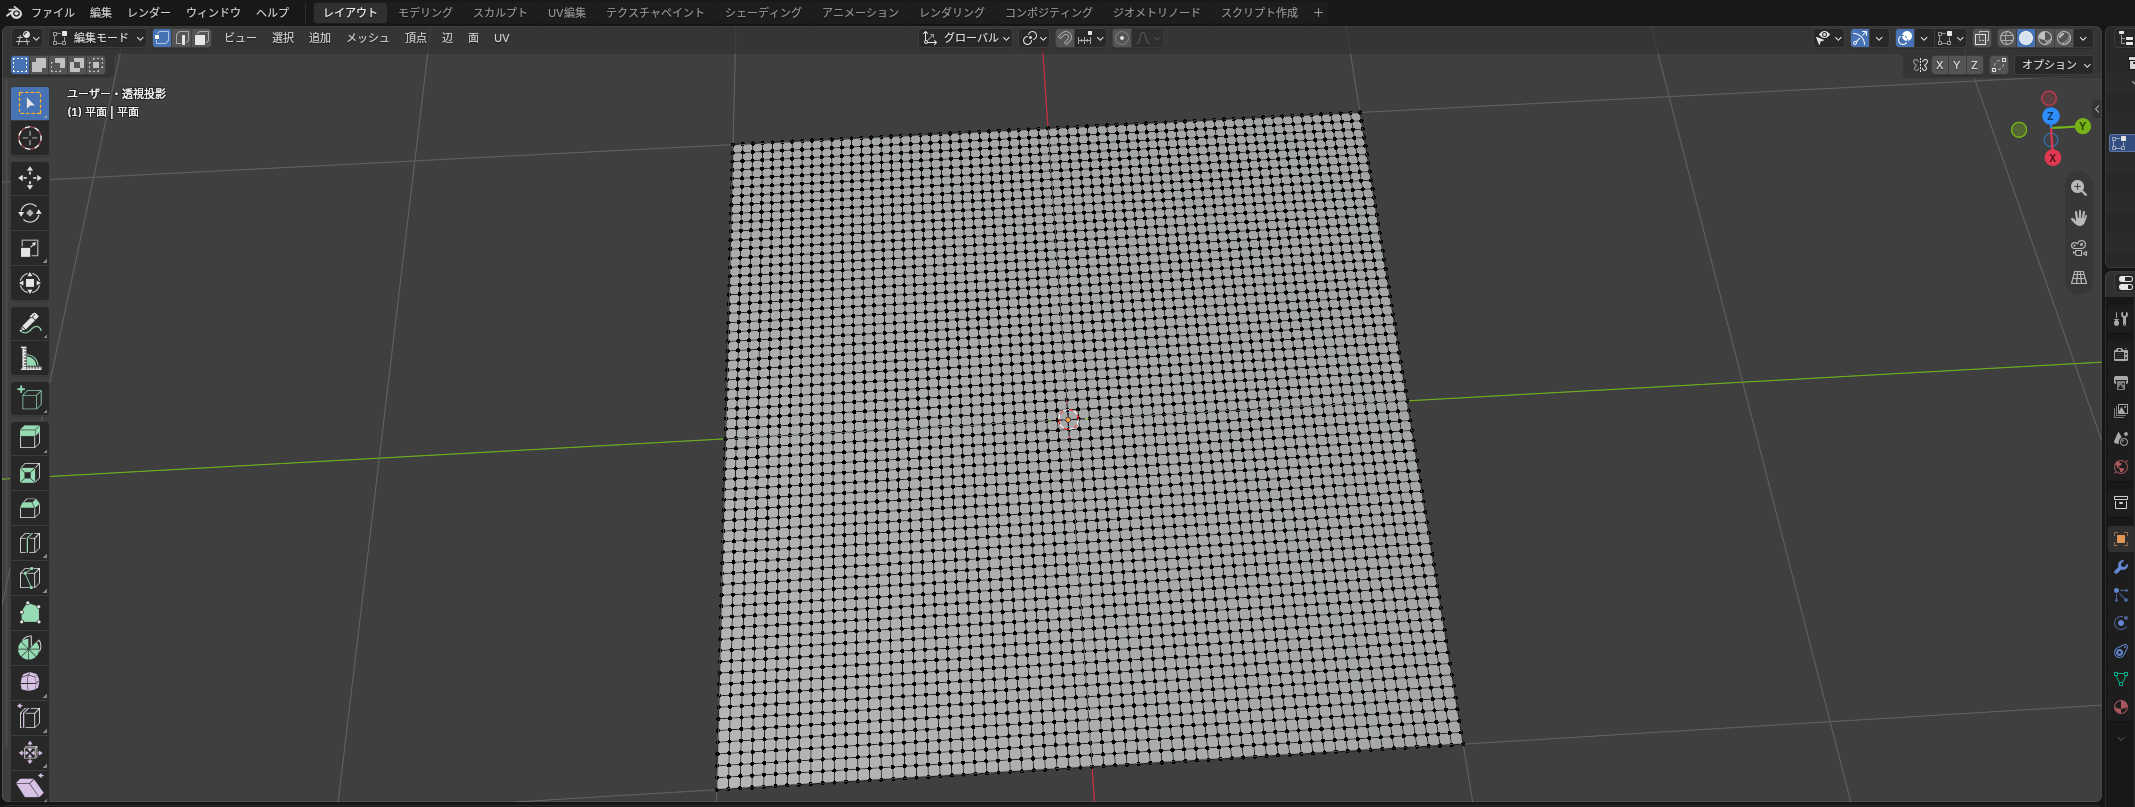Open the 編集モード mode dropdown
The width and height of the screenshot is (2135, 807).
(x=98, y=38)
